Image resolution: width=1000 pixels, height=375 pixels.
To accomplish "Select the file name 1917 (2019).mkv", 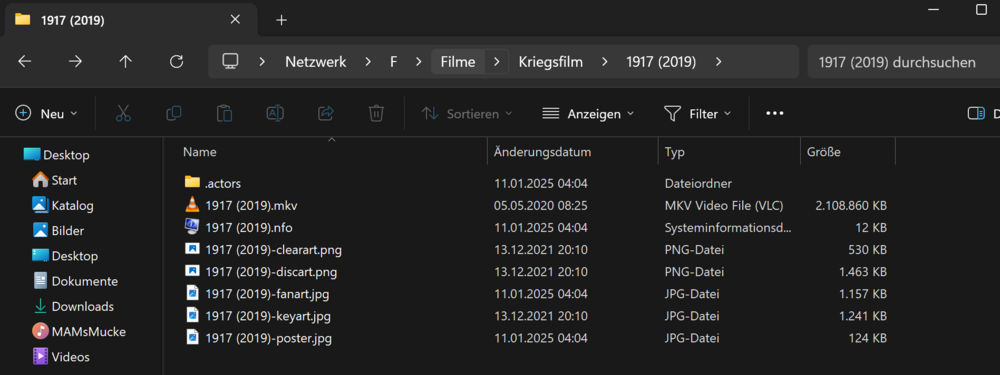I will (251, 205).
